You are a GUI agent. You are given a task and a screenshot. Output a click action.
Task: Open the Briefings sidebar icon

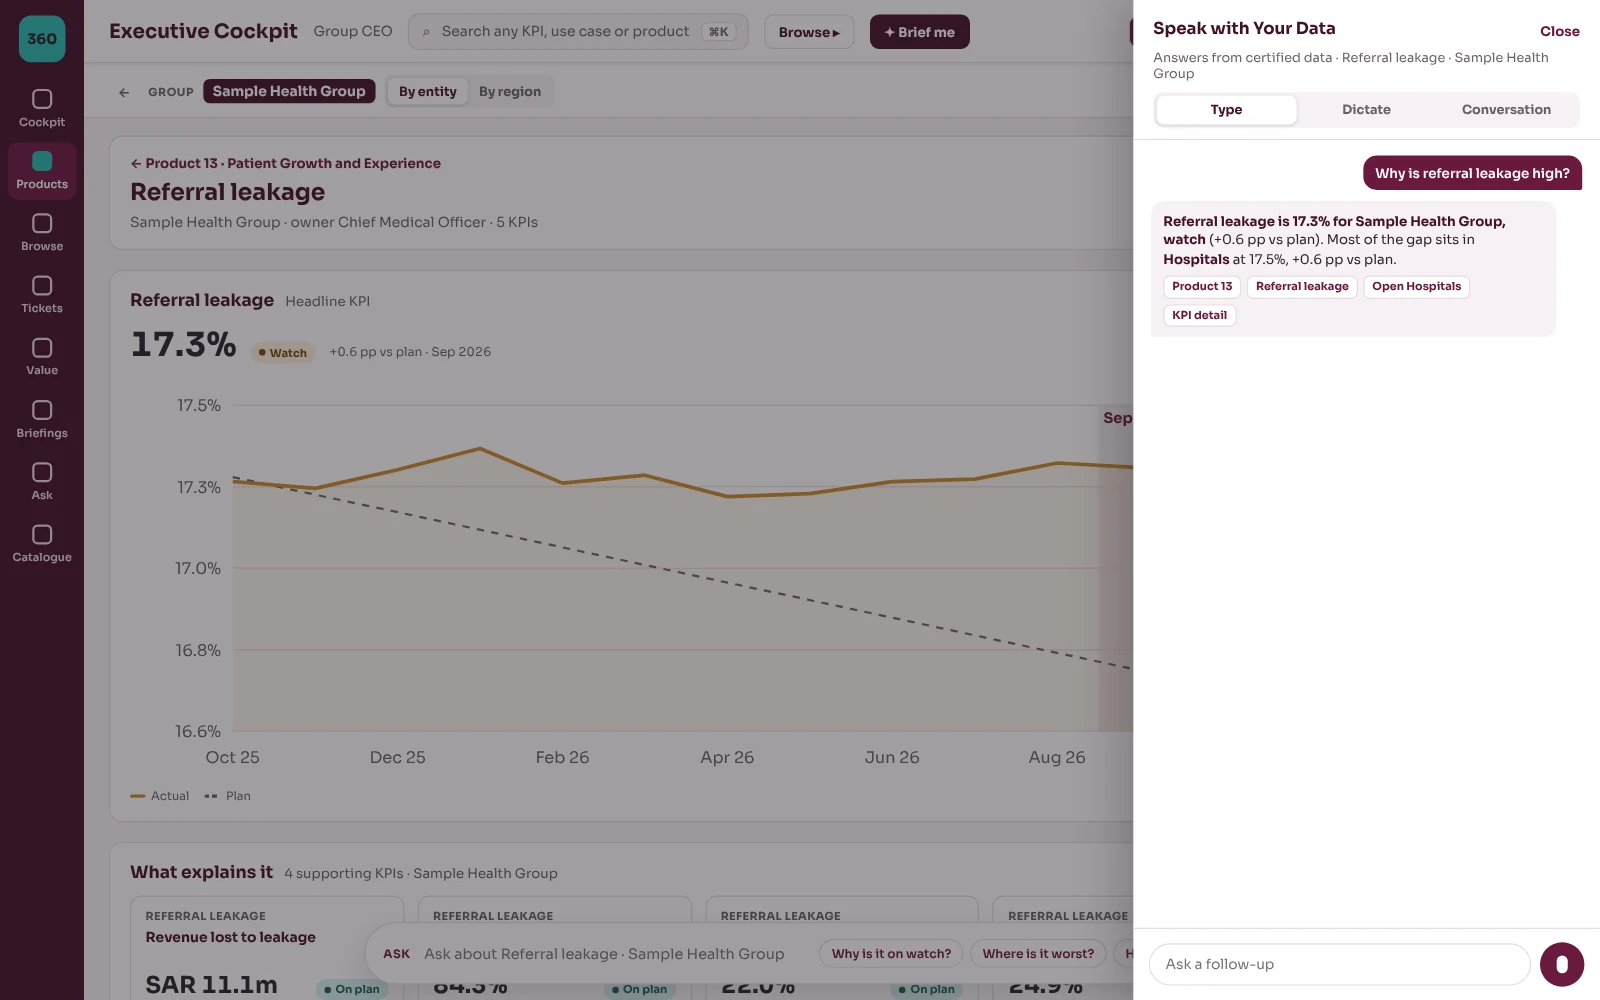click(42, 419)
